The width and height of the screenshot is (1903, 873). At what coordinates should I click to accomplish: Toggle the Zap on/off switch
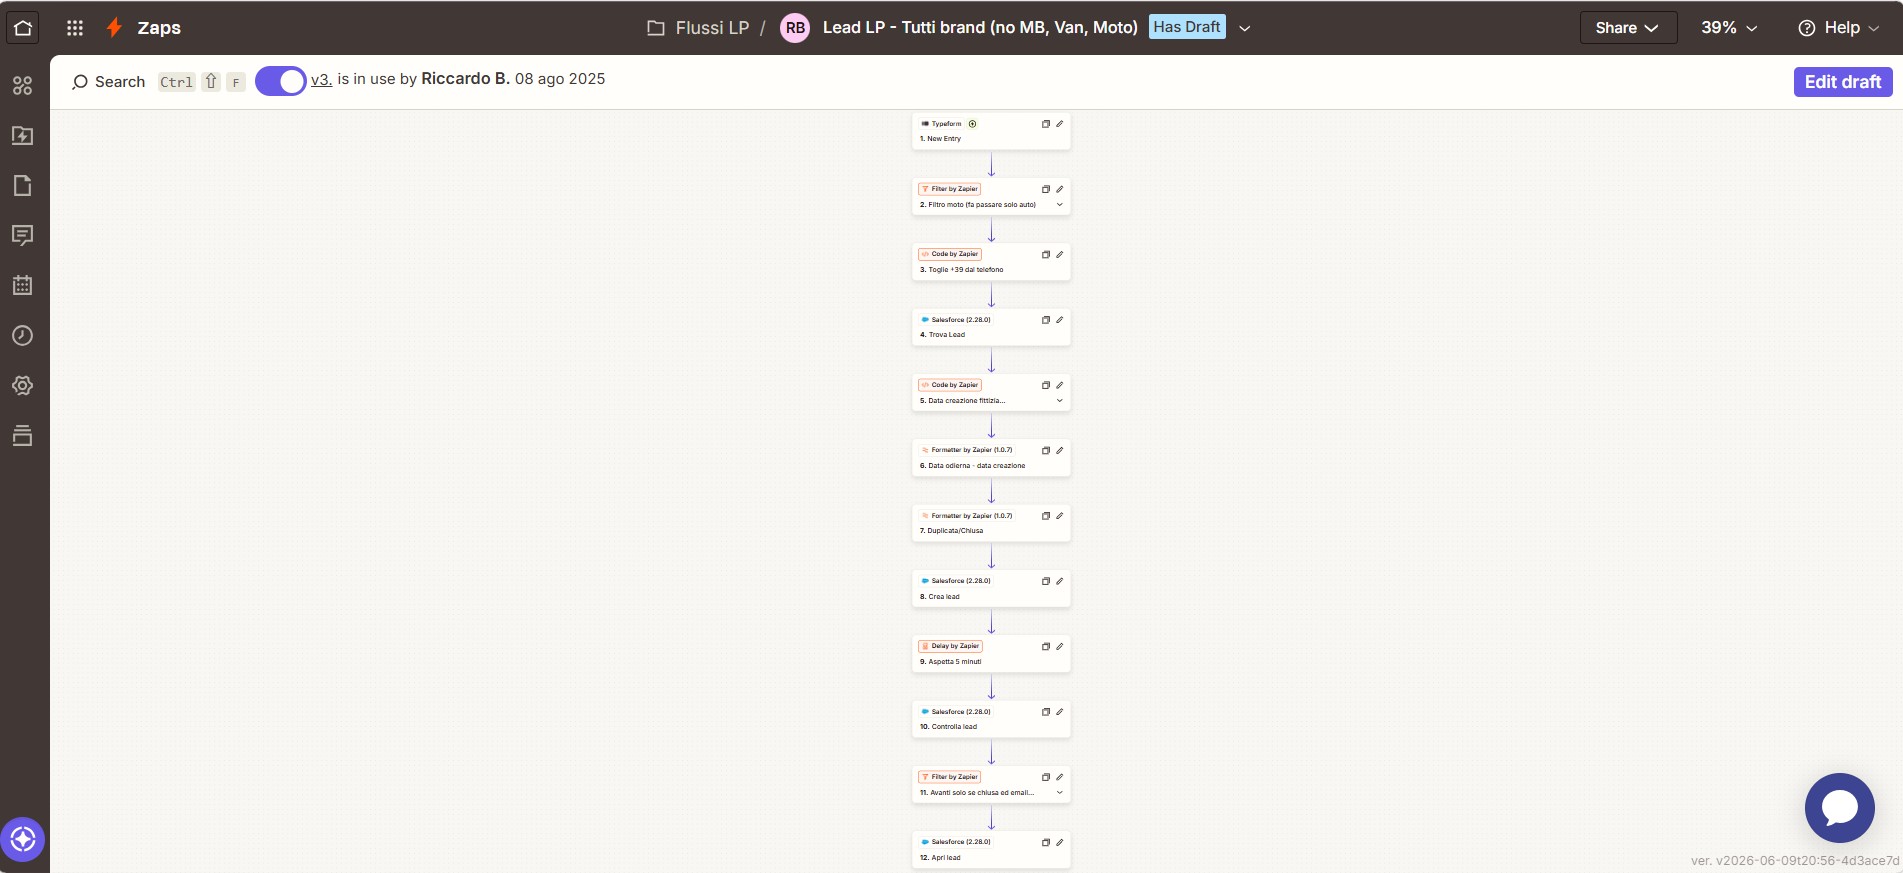click(x=280, y=82)
